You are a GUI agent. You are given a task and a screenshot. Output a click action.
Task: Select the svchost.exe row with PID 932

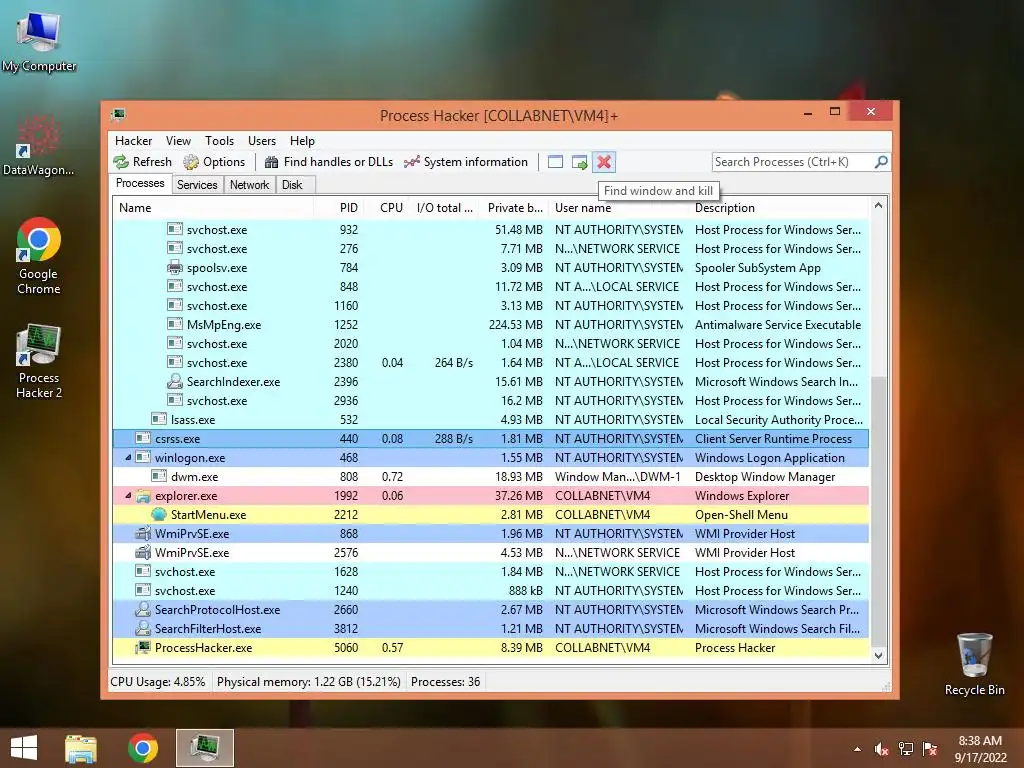491,230
